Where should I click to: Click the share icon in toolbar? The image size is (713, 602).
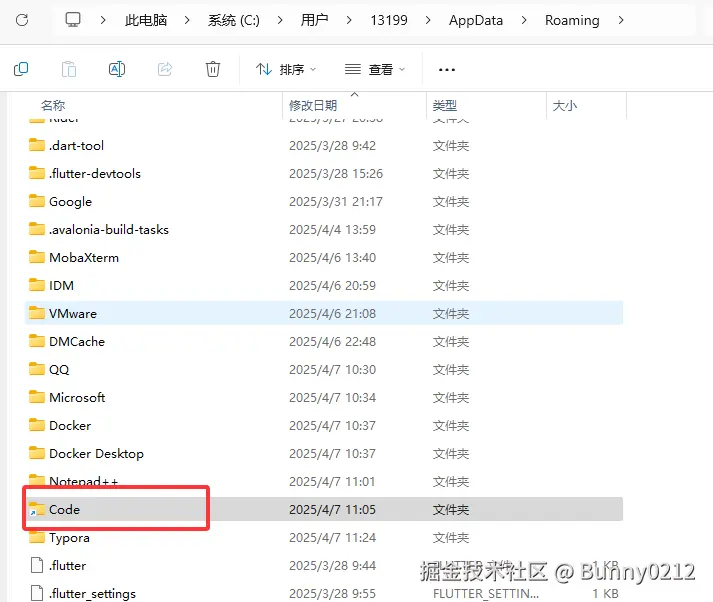pyautogui.click(x=165, y=69)
